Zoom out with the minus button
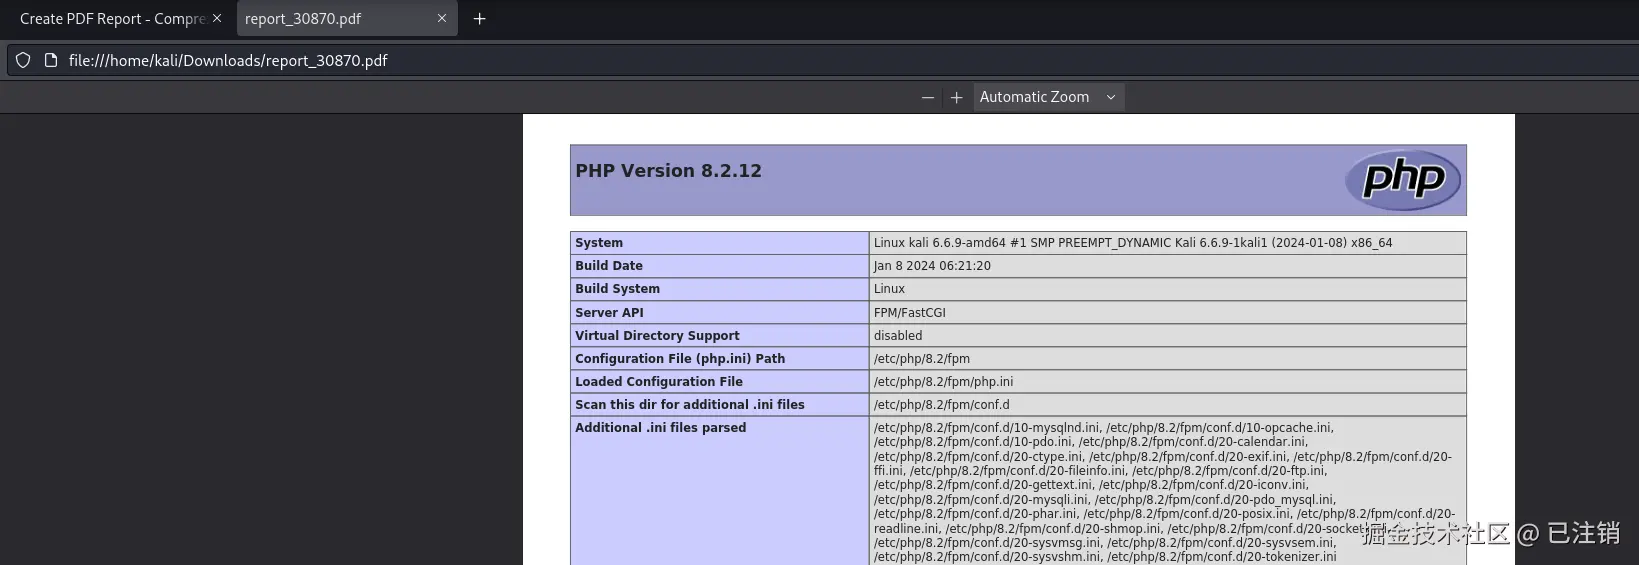 (928, 97)
